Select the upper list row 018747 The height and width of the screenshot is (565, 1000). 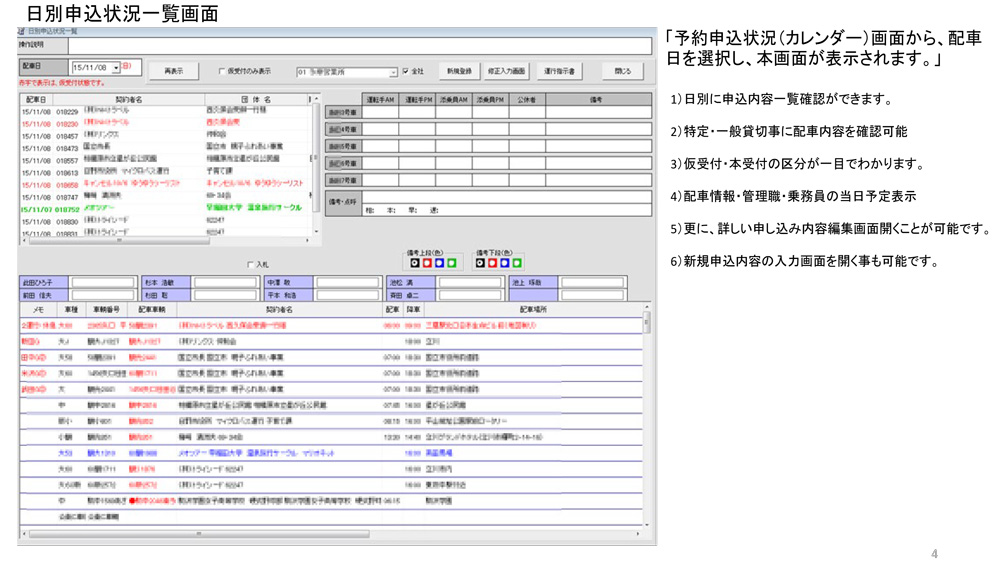[x=166, y=197]
